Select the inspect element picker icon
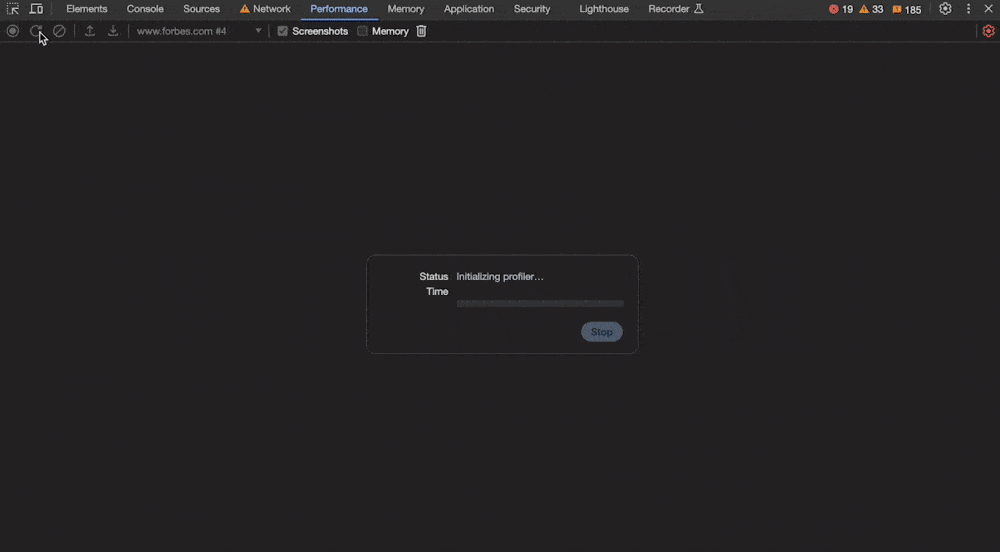 [x=13, y=9]
